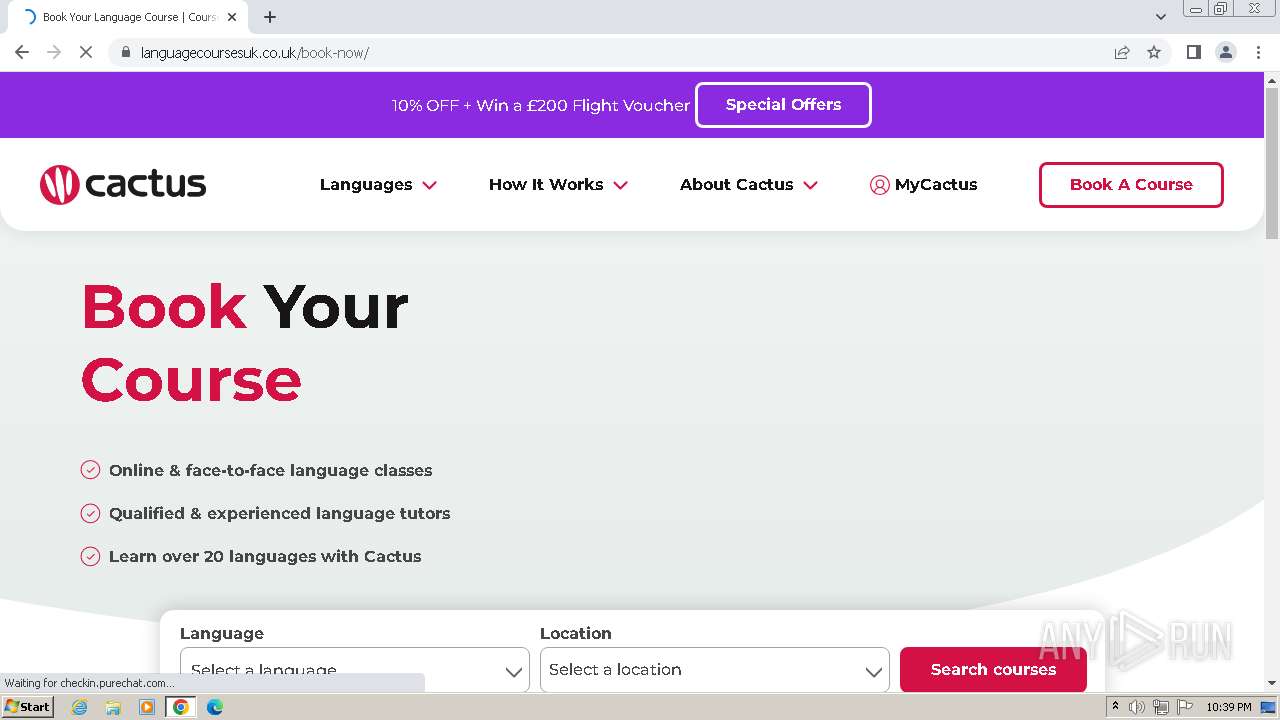Open Microsoft Edge from taskbar
Image resolution: width=1280 pixels, height=720 pixels.
click(x=214, y=707)
